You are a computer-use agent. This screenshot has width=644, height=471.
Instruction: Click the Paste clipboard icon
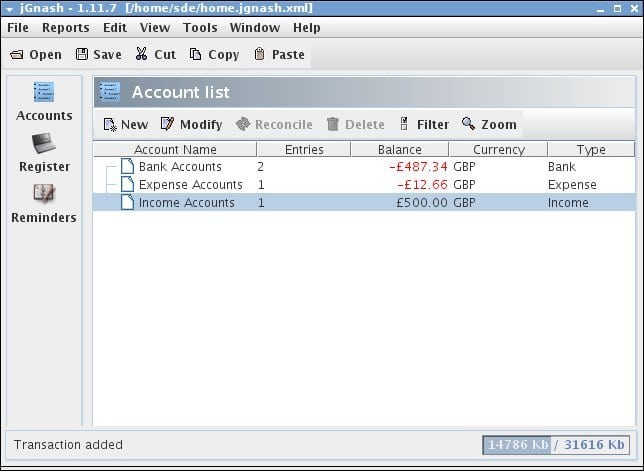coord(259,54)
